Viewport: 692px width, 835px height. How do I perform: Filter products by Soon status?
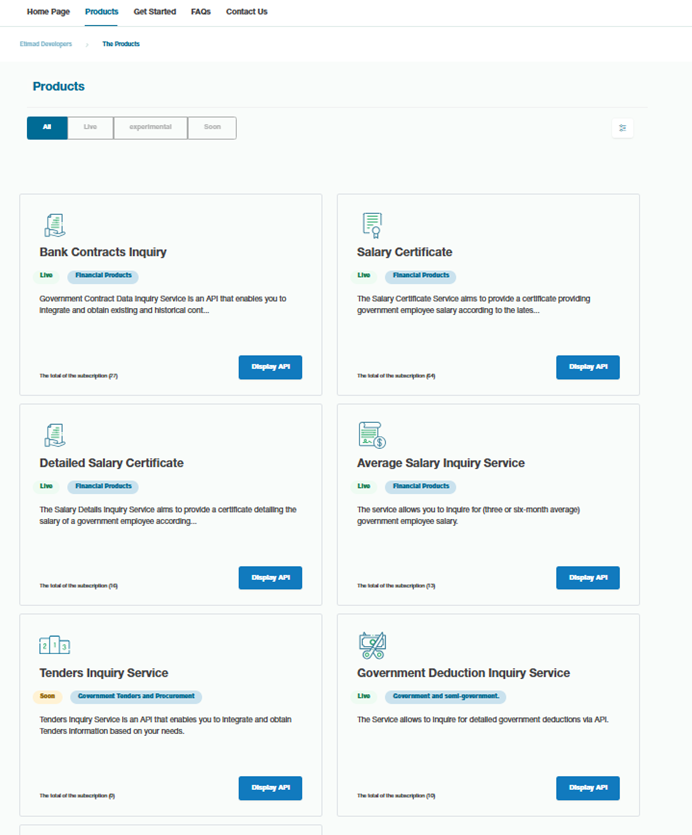(212, 128)
